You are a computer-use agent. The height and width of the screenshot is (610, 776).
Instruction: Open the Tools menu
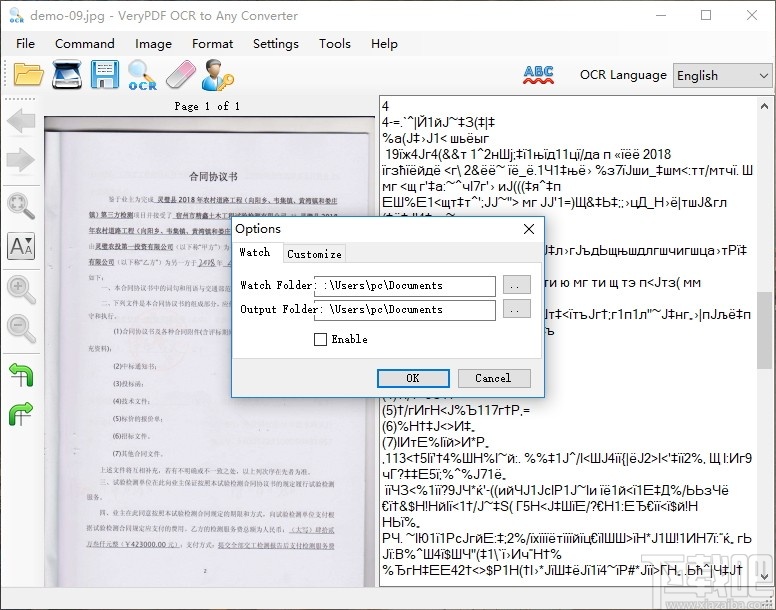click(x=335, y=44)
